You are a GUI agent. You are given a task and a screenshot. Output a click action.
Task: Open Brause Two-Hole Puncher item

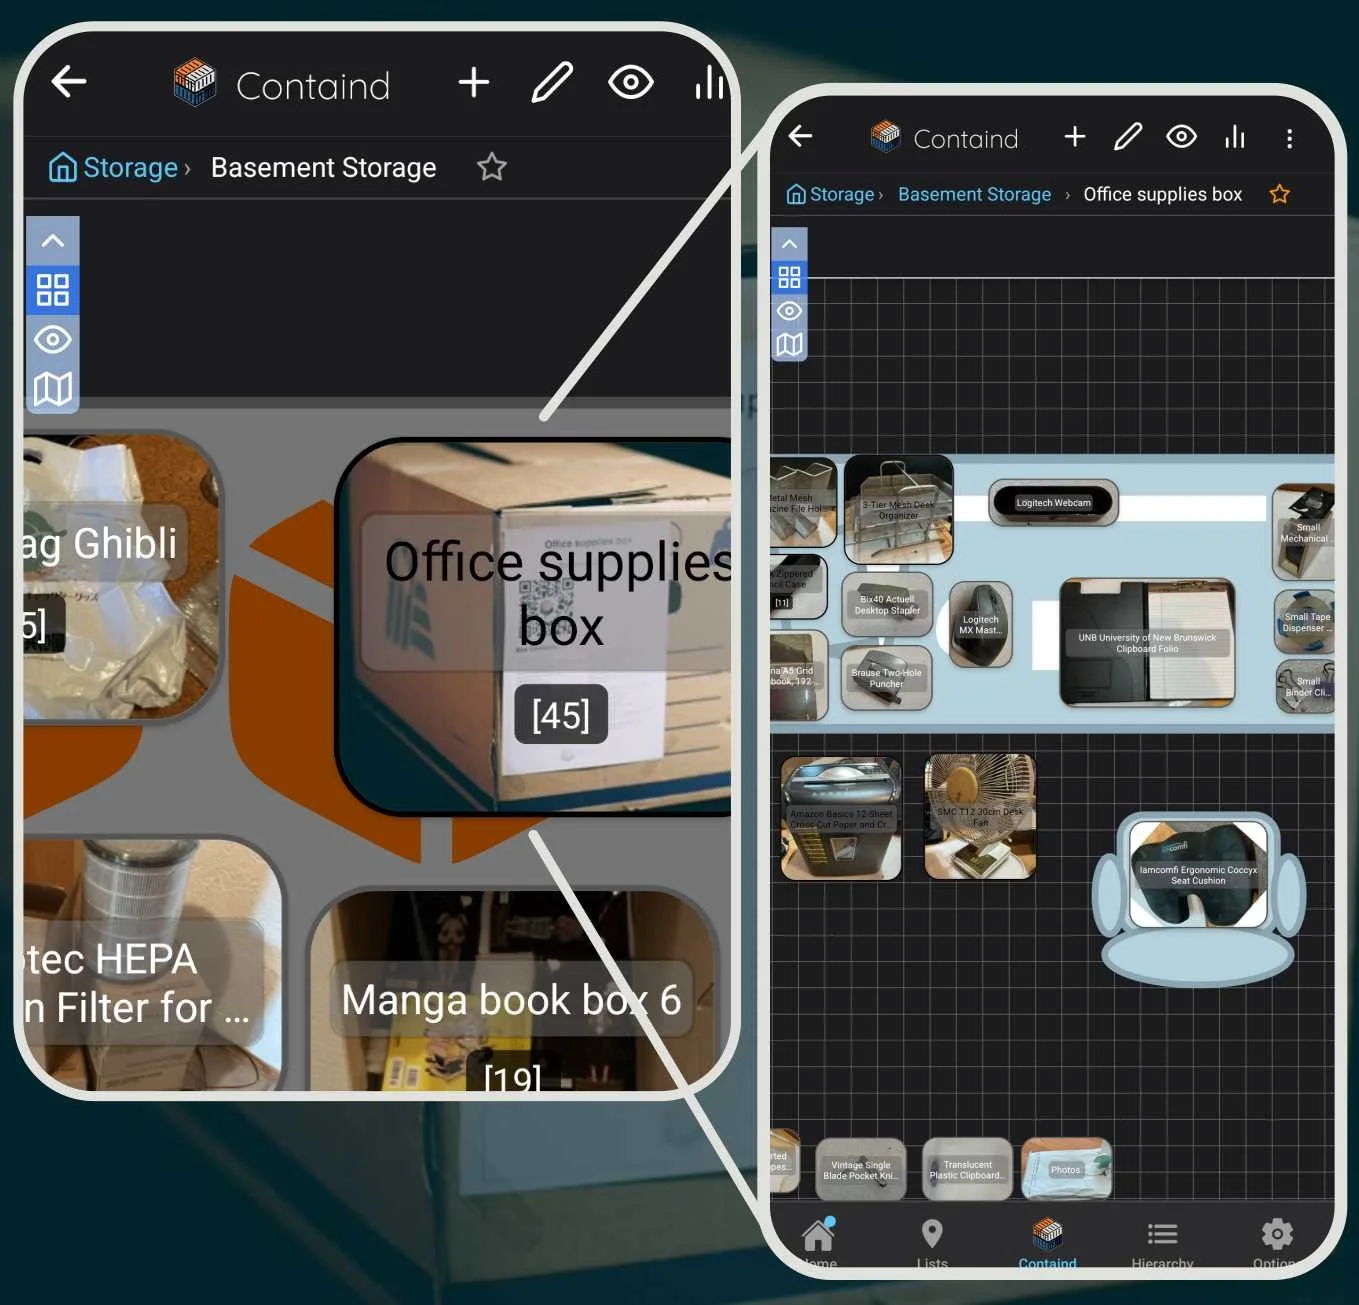pos(886,677)
